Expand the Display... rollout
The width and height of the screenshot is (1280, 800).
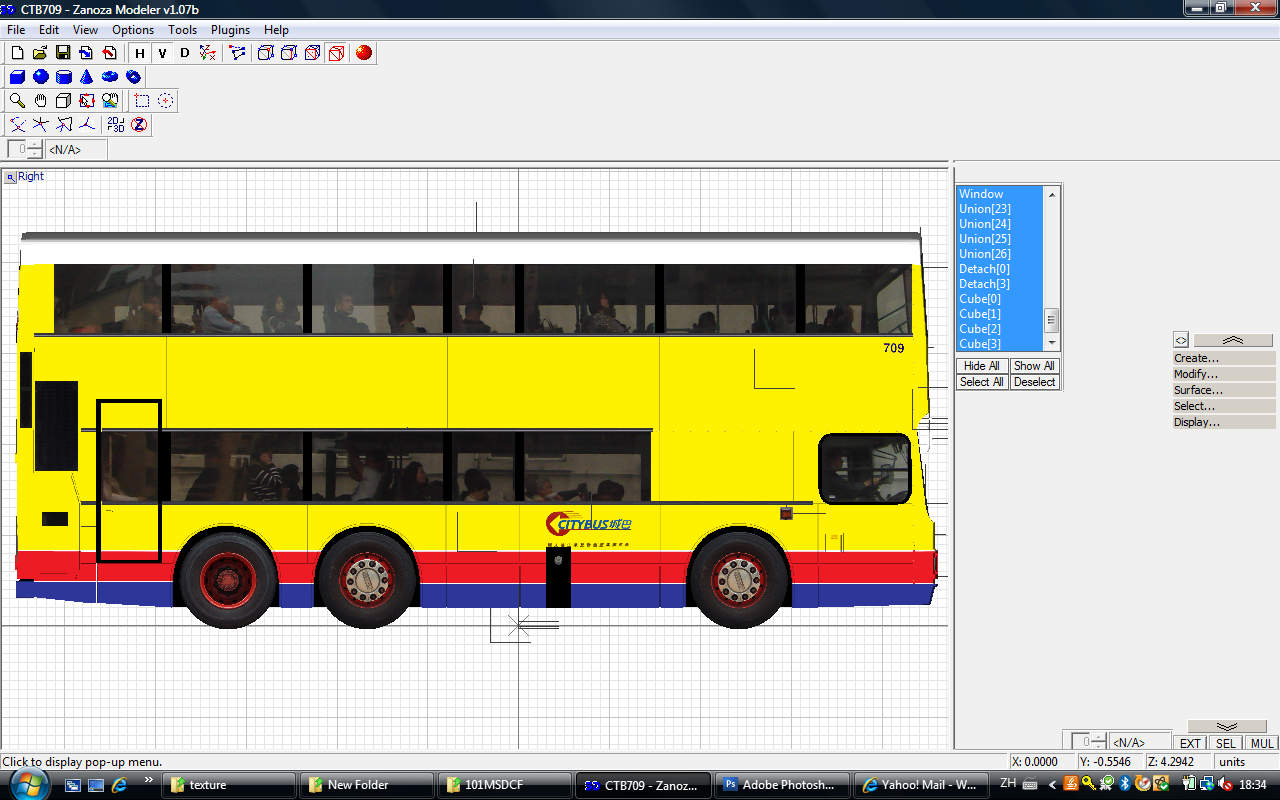click(x=1224, y=422)
